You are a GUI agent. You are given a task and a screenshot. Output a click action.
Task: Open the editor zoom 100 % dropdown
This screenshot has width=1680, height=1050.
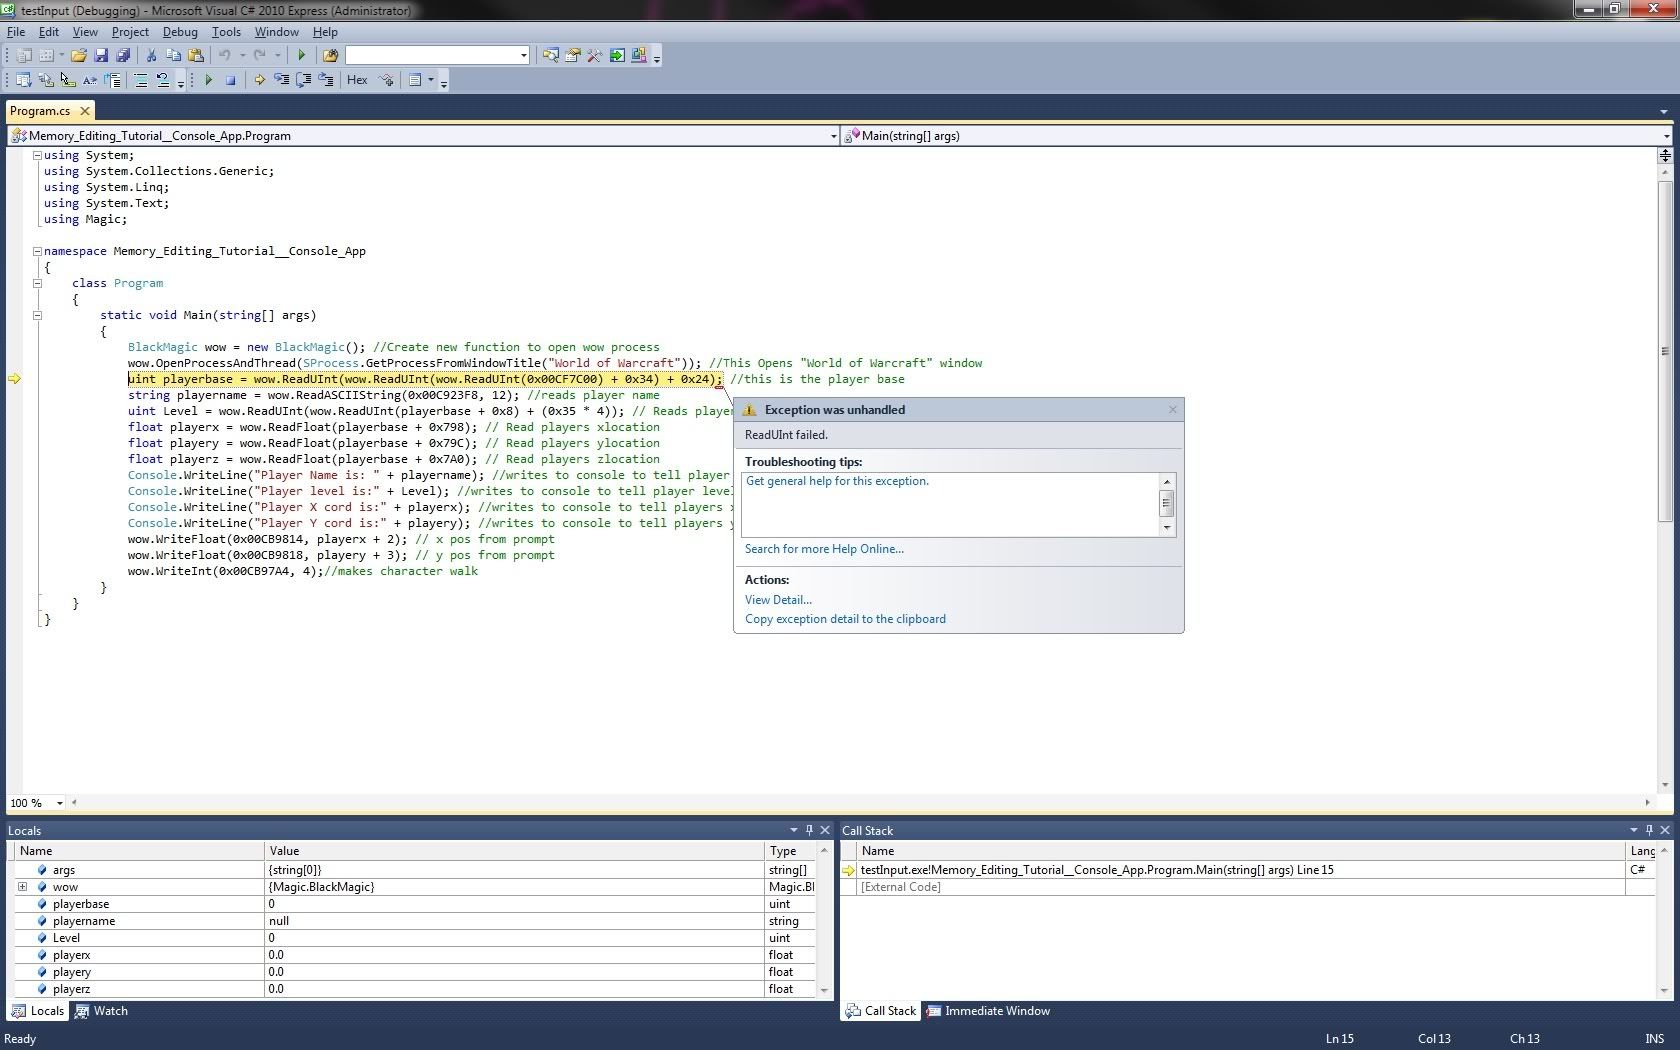(x=60, y=803)
